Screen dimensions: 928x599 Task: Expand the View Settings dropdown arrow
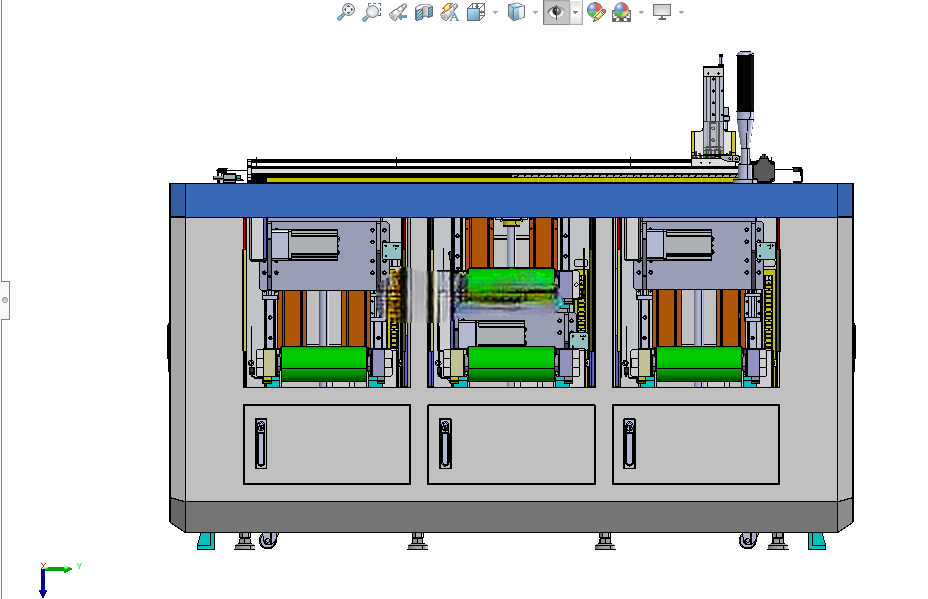681,12
